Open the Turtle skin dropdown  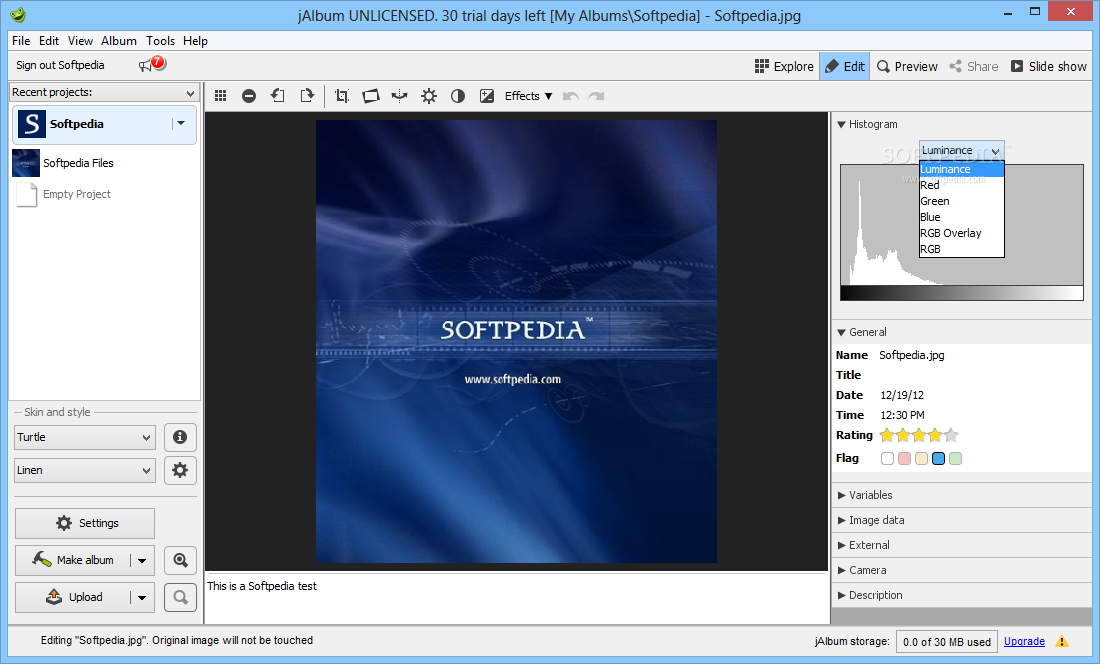84,437
